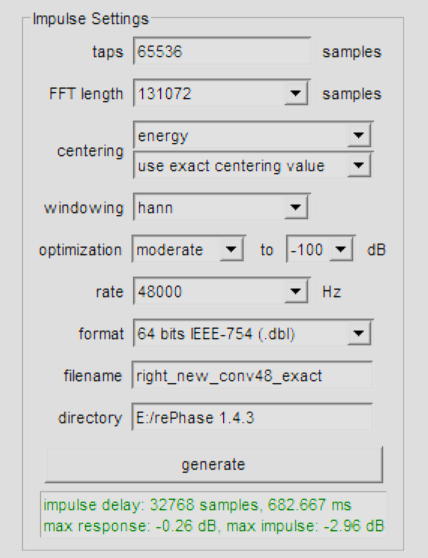Click the taps input field showing 65536
428x558 pixels.
click(x=222, y=51)
